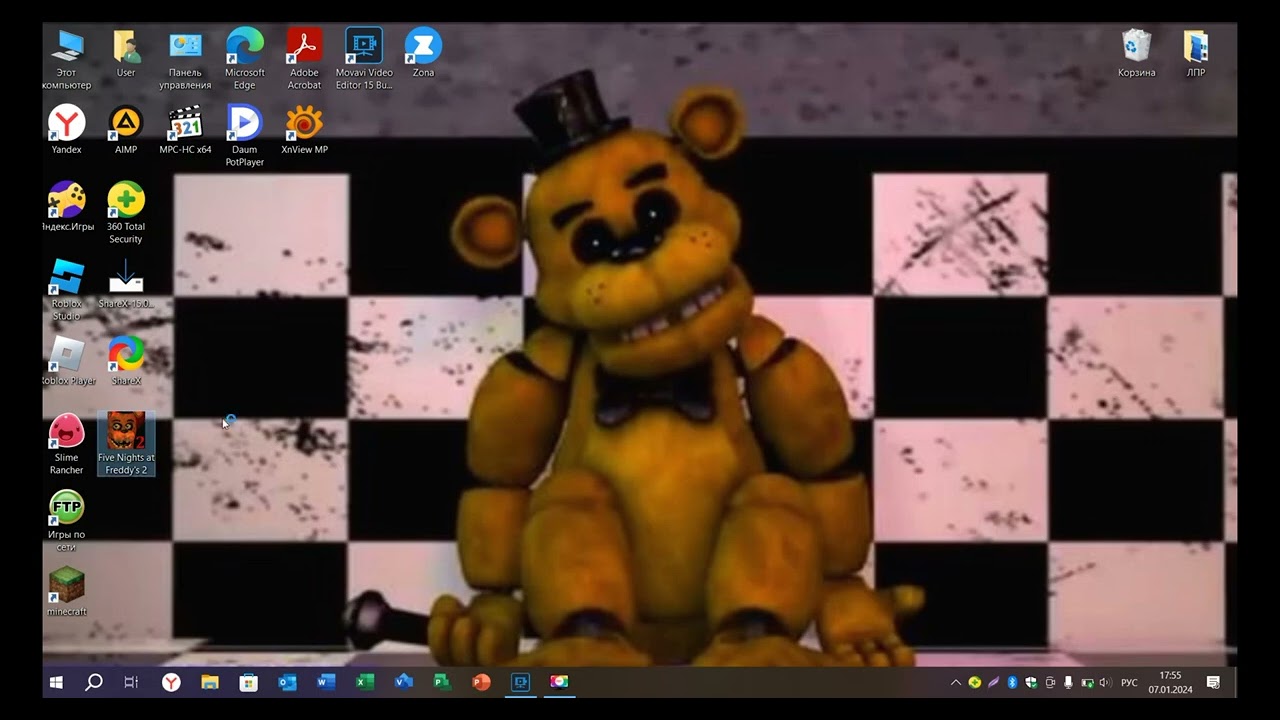Launch Publisher from the taskbar

tap(442, 682)
